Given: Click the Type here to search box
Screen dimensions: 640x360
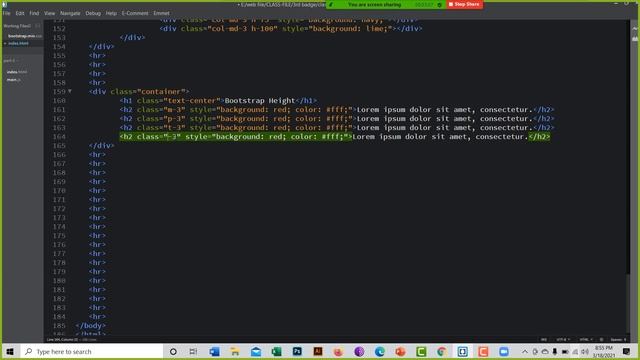Looking at the screenshot, I should click(92, 351).
